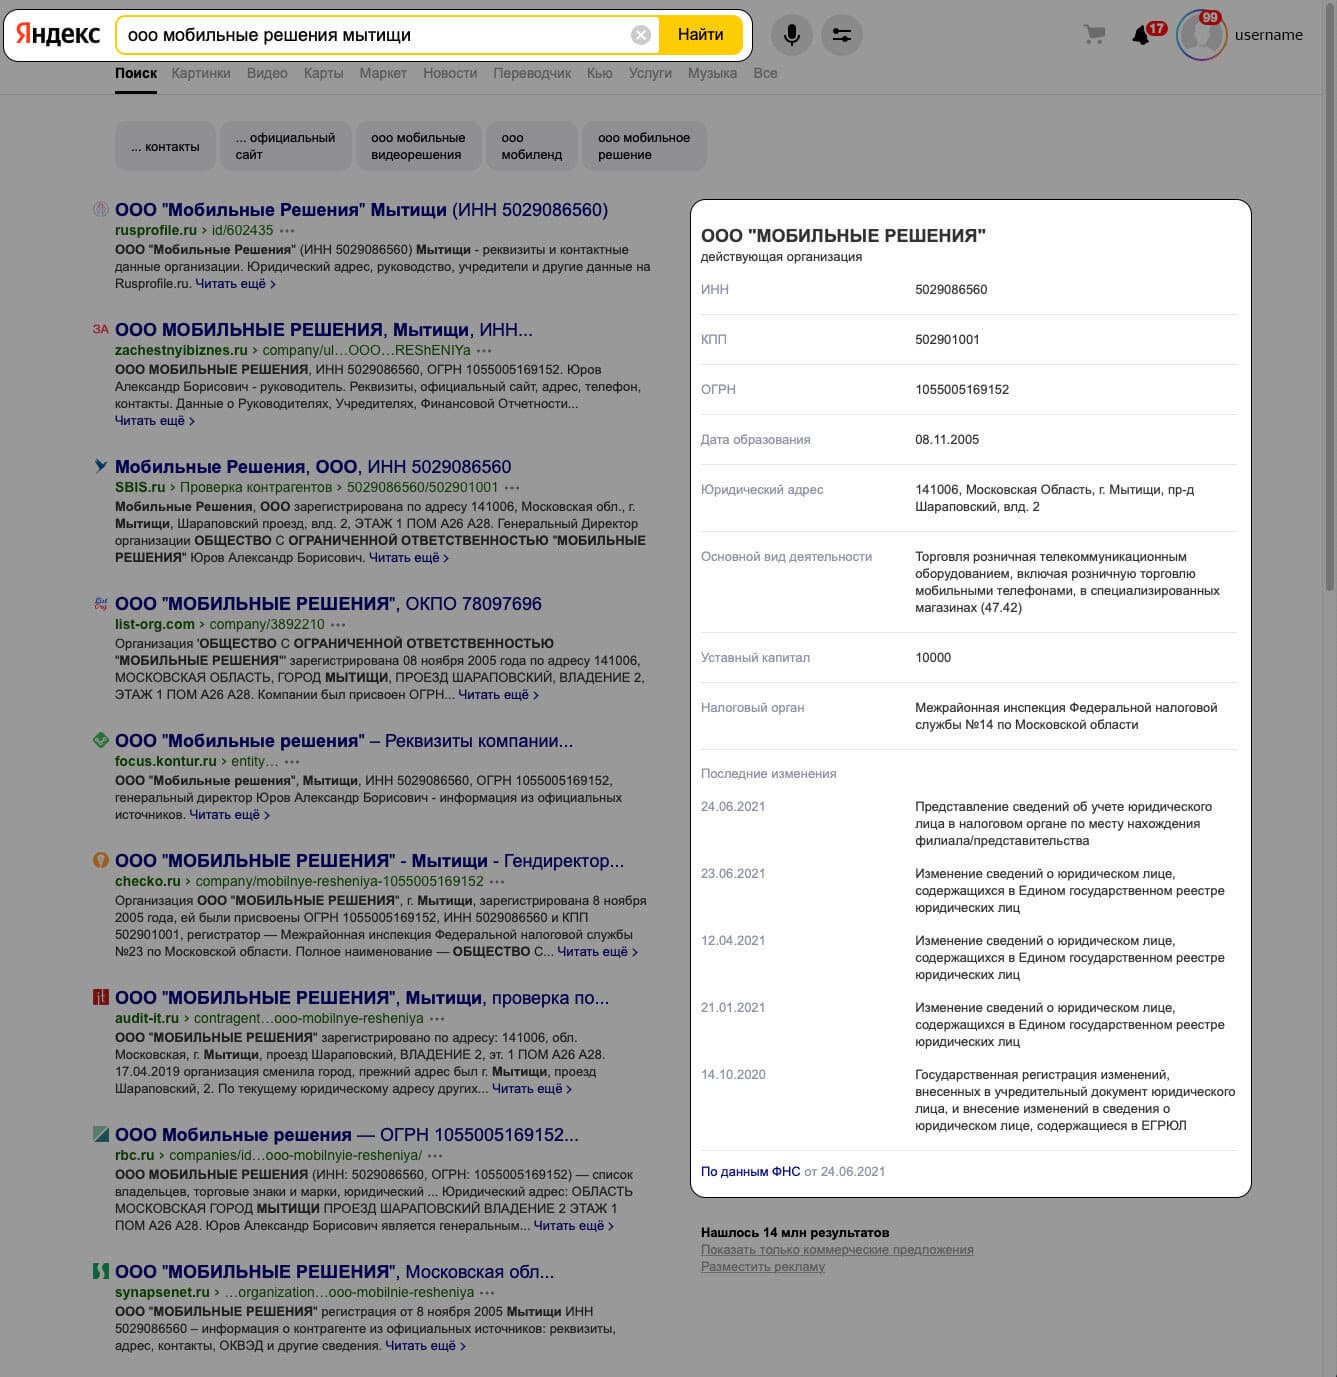Click the Yandex logo
1337x1377 pixels.
point(58,34)
